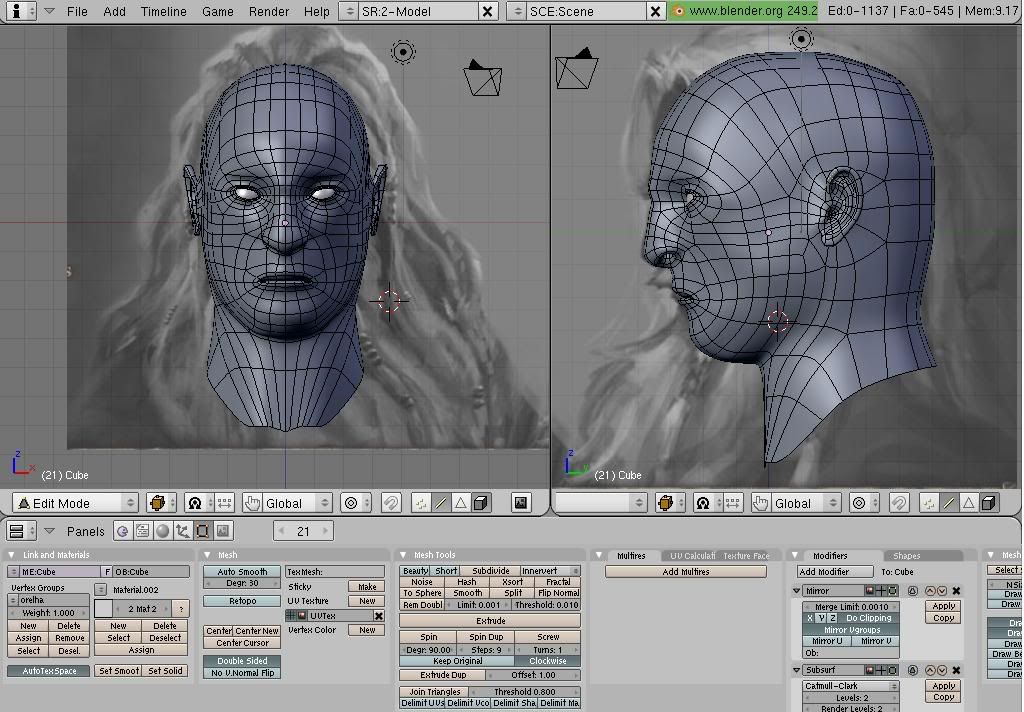The width and height of the screenshot is (1024, 712).
Task: Click the Add Multires button
Action: click(x=686, y=572)
